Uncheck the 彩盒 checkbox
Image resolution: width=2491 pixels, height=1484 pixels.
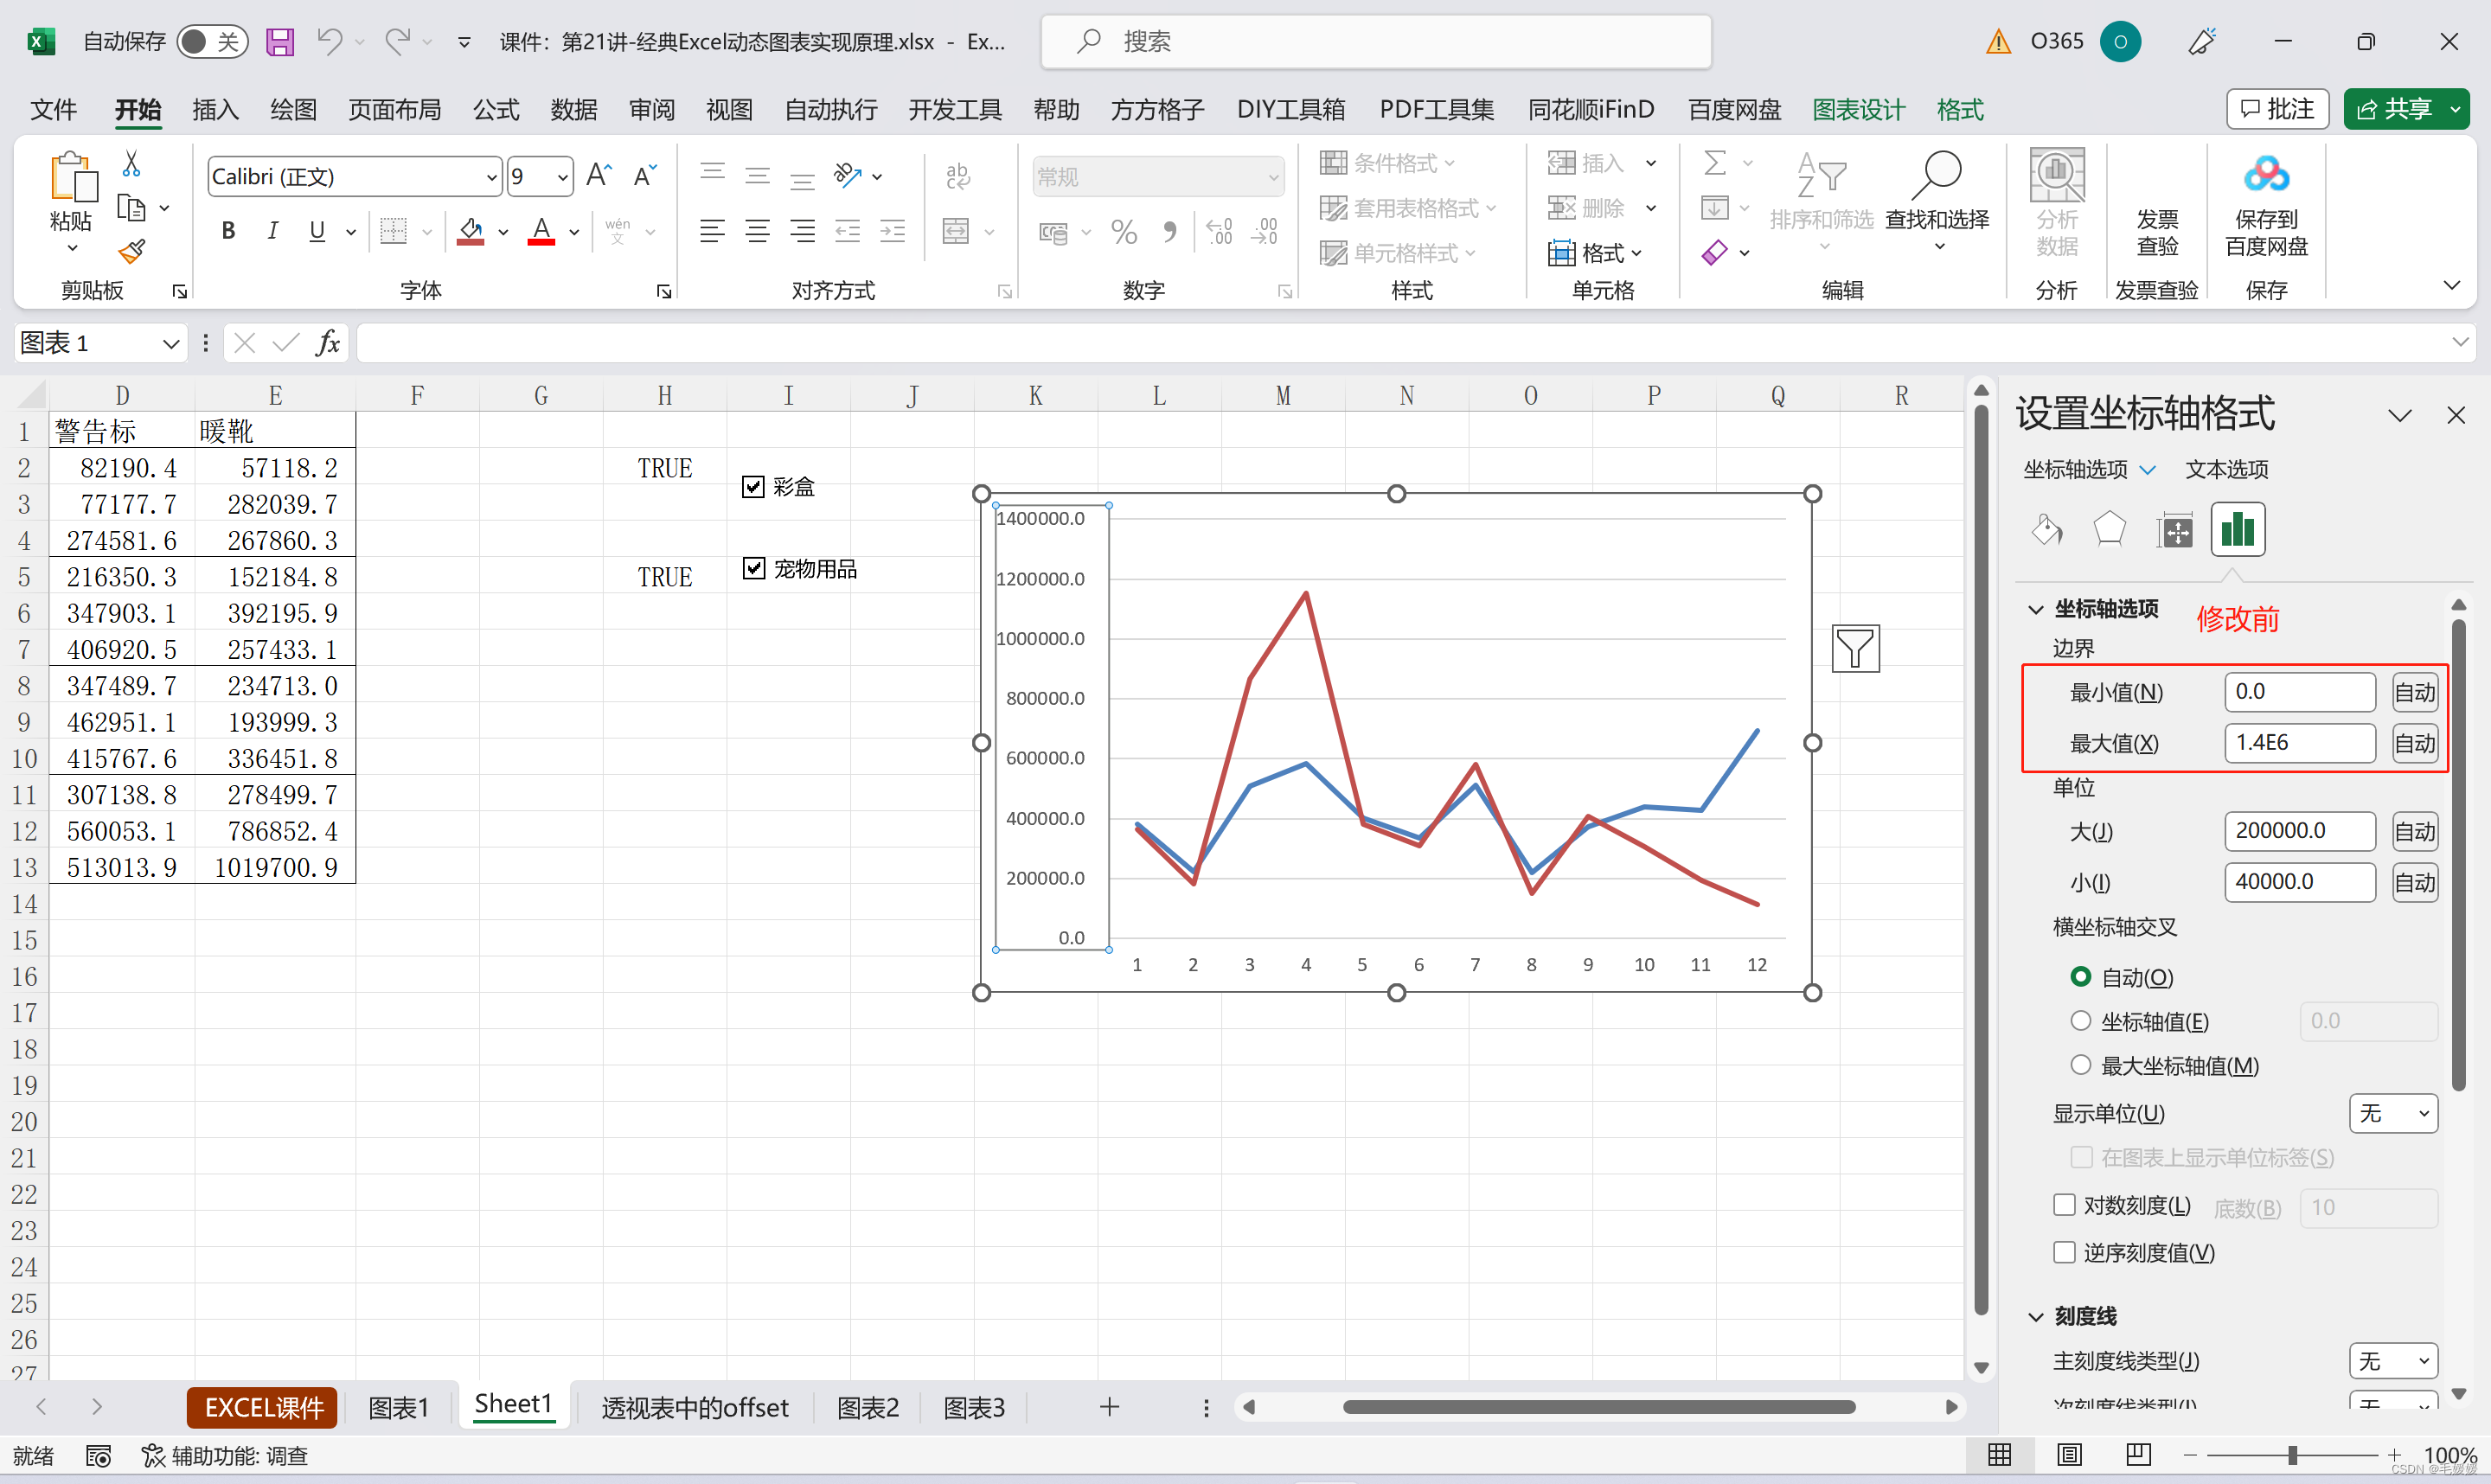click(753, 487)
